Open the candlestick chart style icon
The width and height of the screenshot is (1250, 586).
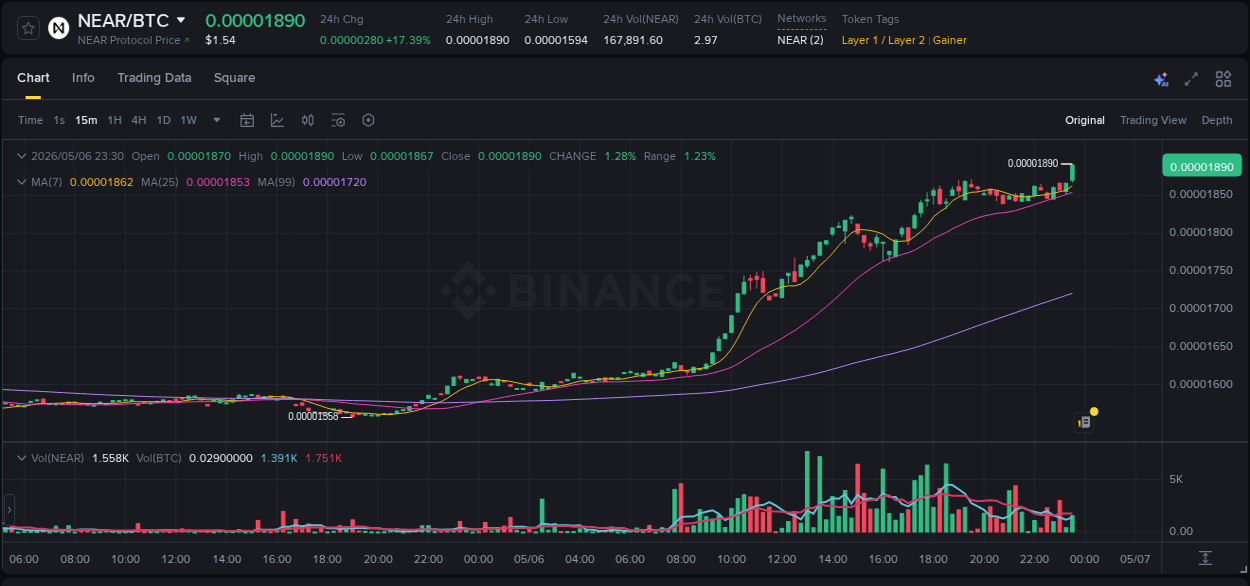308,120
